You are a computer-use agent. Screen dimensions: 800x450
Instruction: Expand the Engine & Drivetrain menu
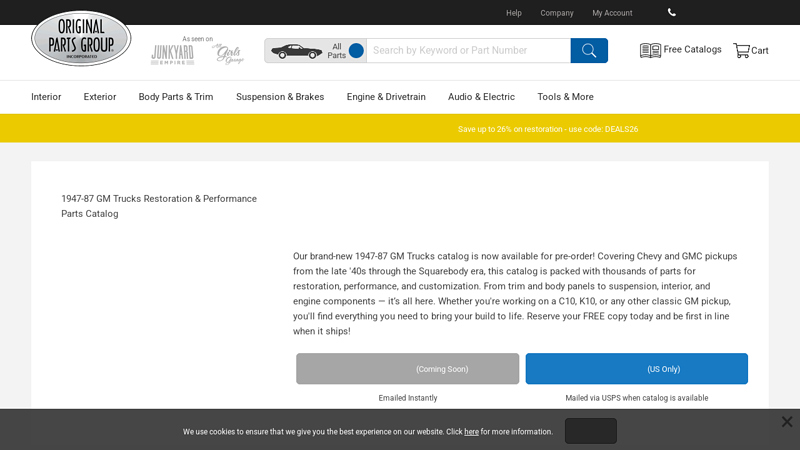tap(386, 97)
